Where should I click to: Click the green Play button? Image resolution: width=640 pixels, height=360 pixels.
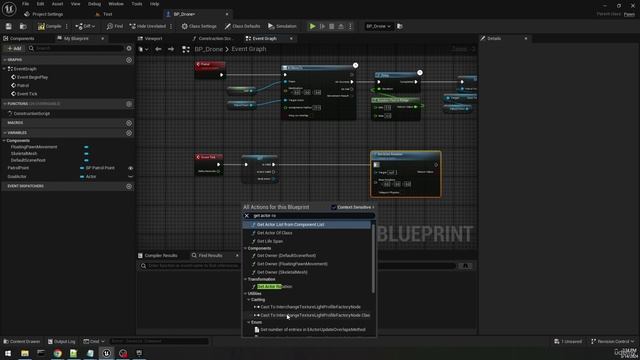point(313,26)
